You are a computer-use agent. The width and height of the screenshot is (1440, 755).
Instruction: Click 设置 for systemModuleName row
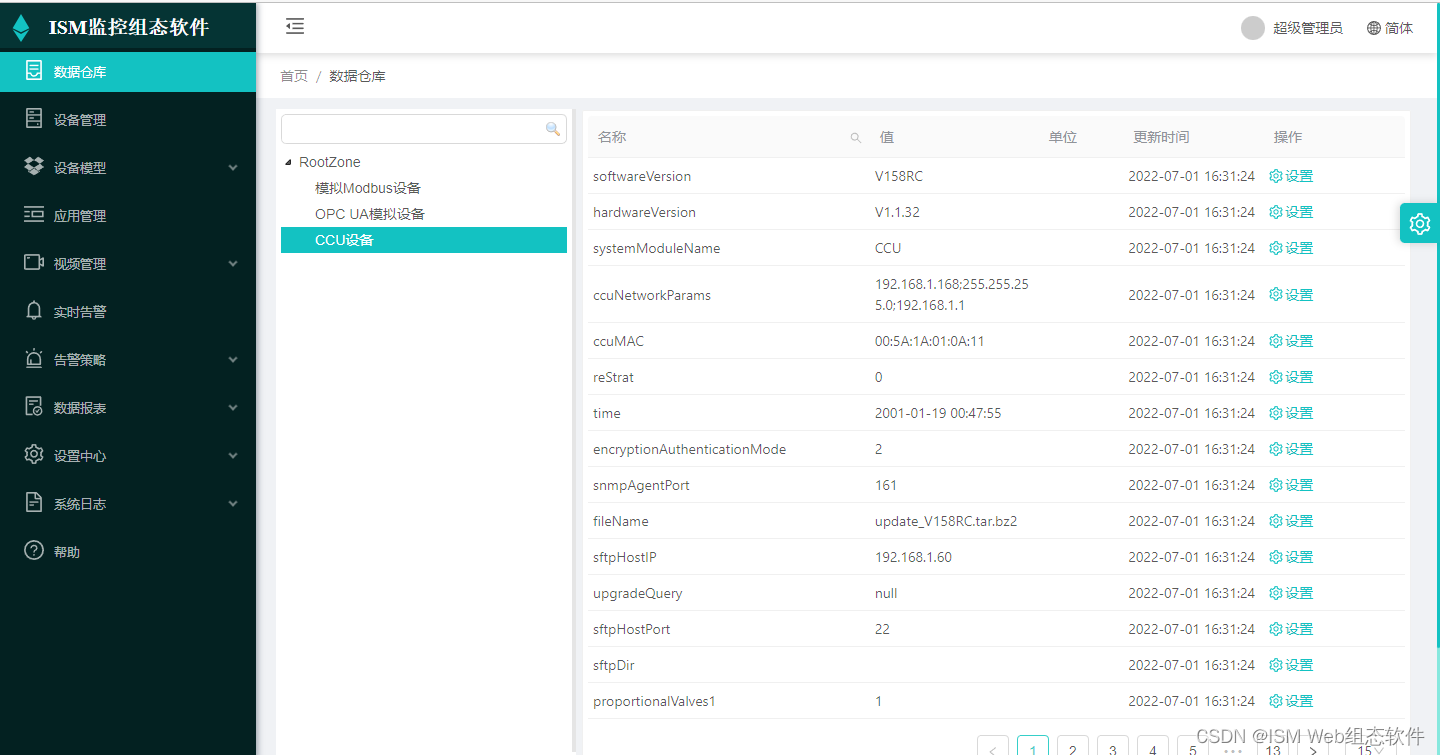click(x=1291, y=248)
